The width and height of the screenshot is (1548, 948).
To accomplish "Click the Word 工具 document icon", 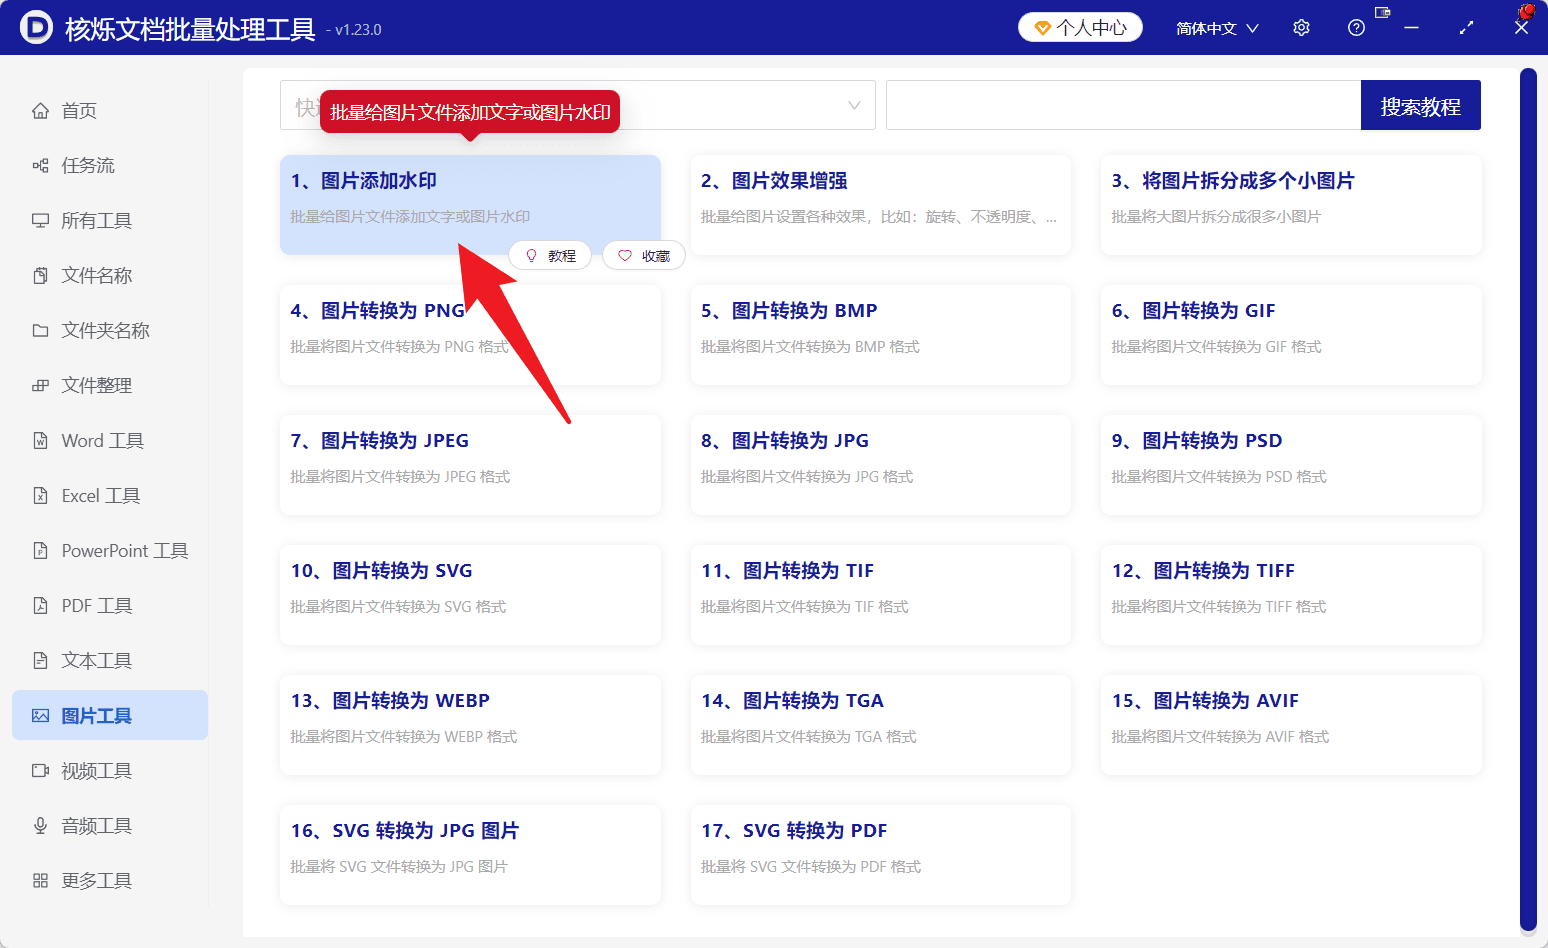I will 40,441.
